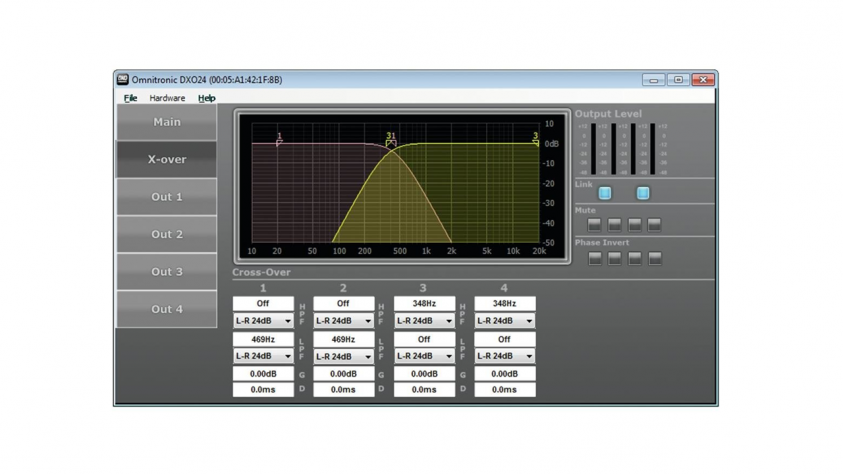This screenshot has width=843, height=474.
Task: Maximize the Omnitronic DXO24 window
Action: [678, 80]
